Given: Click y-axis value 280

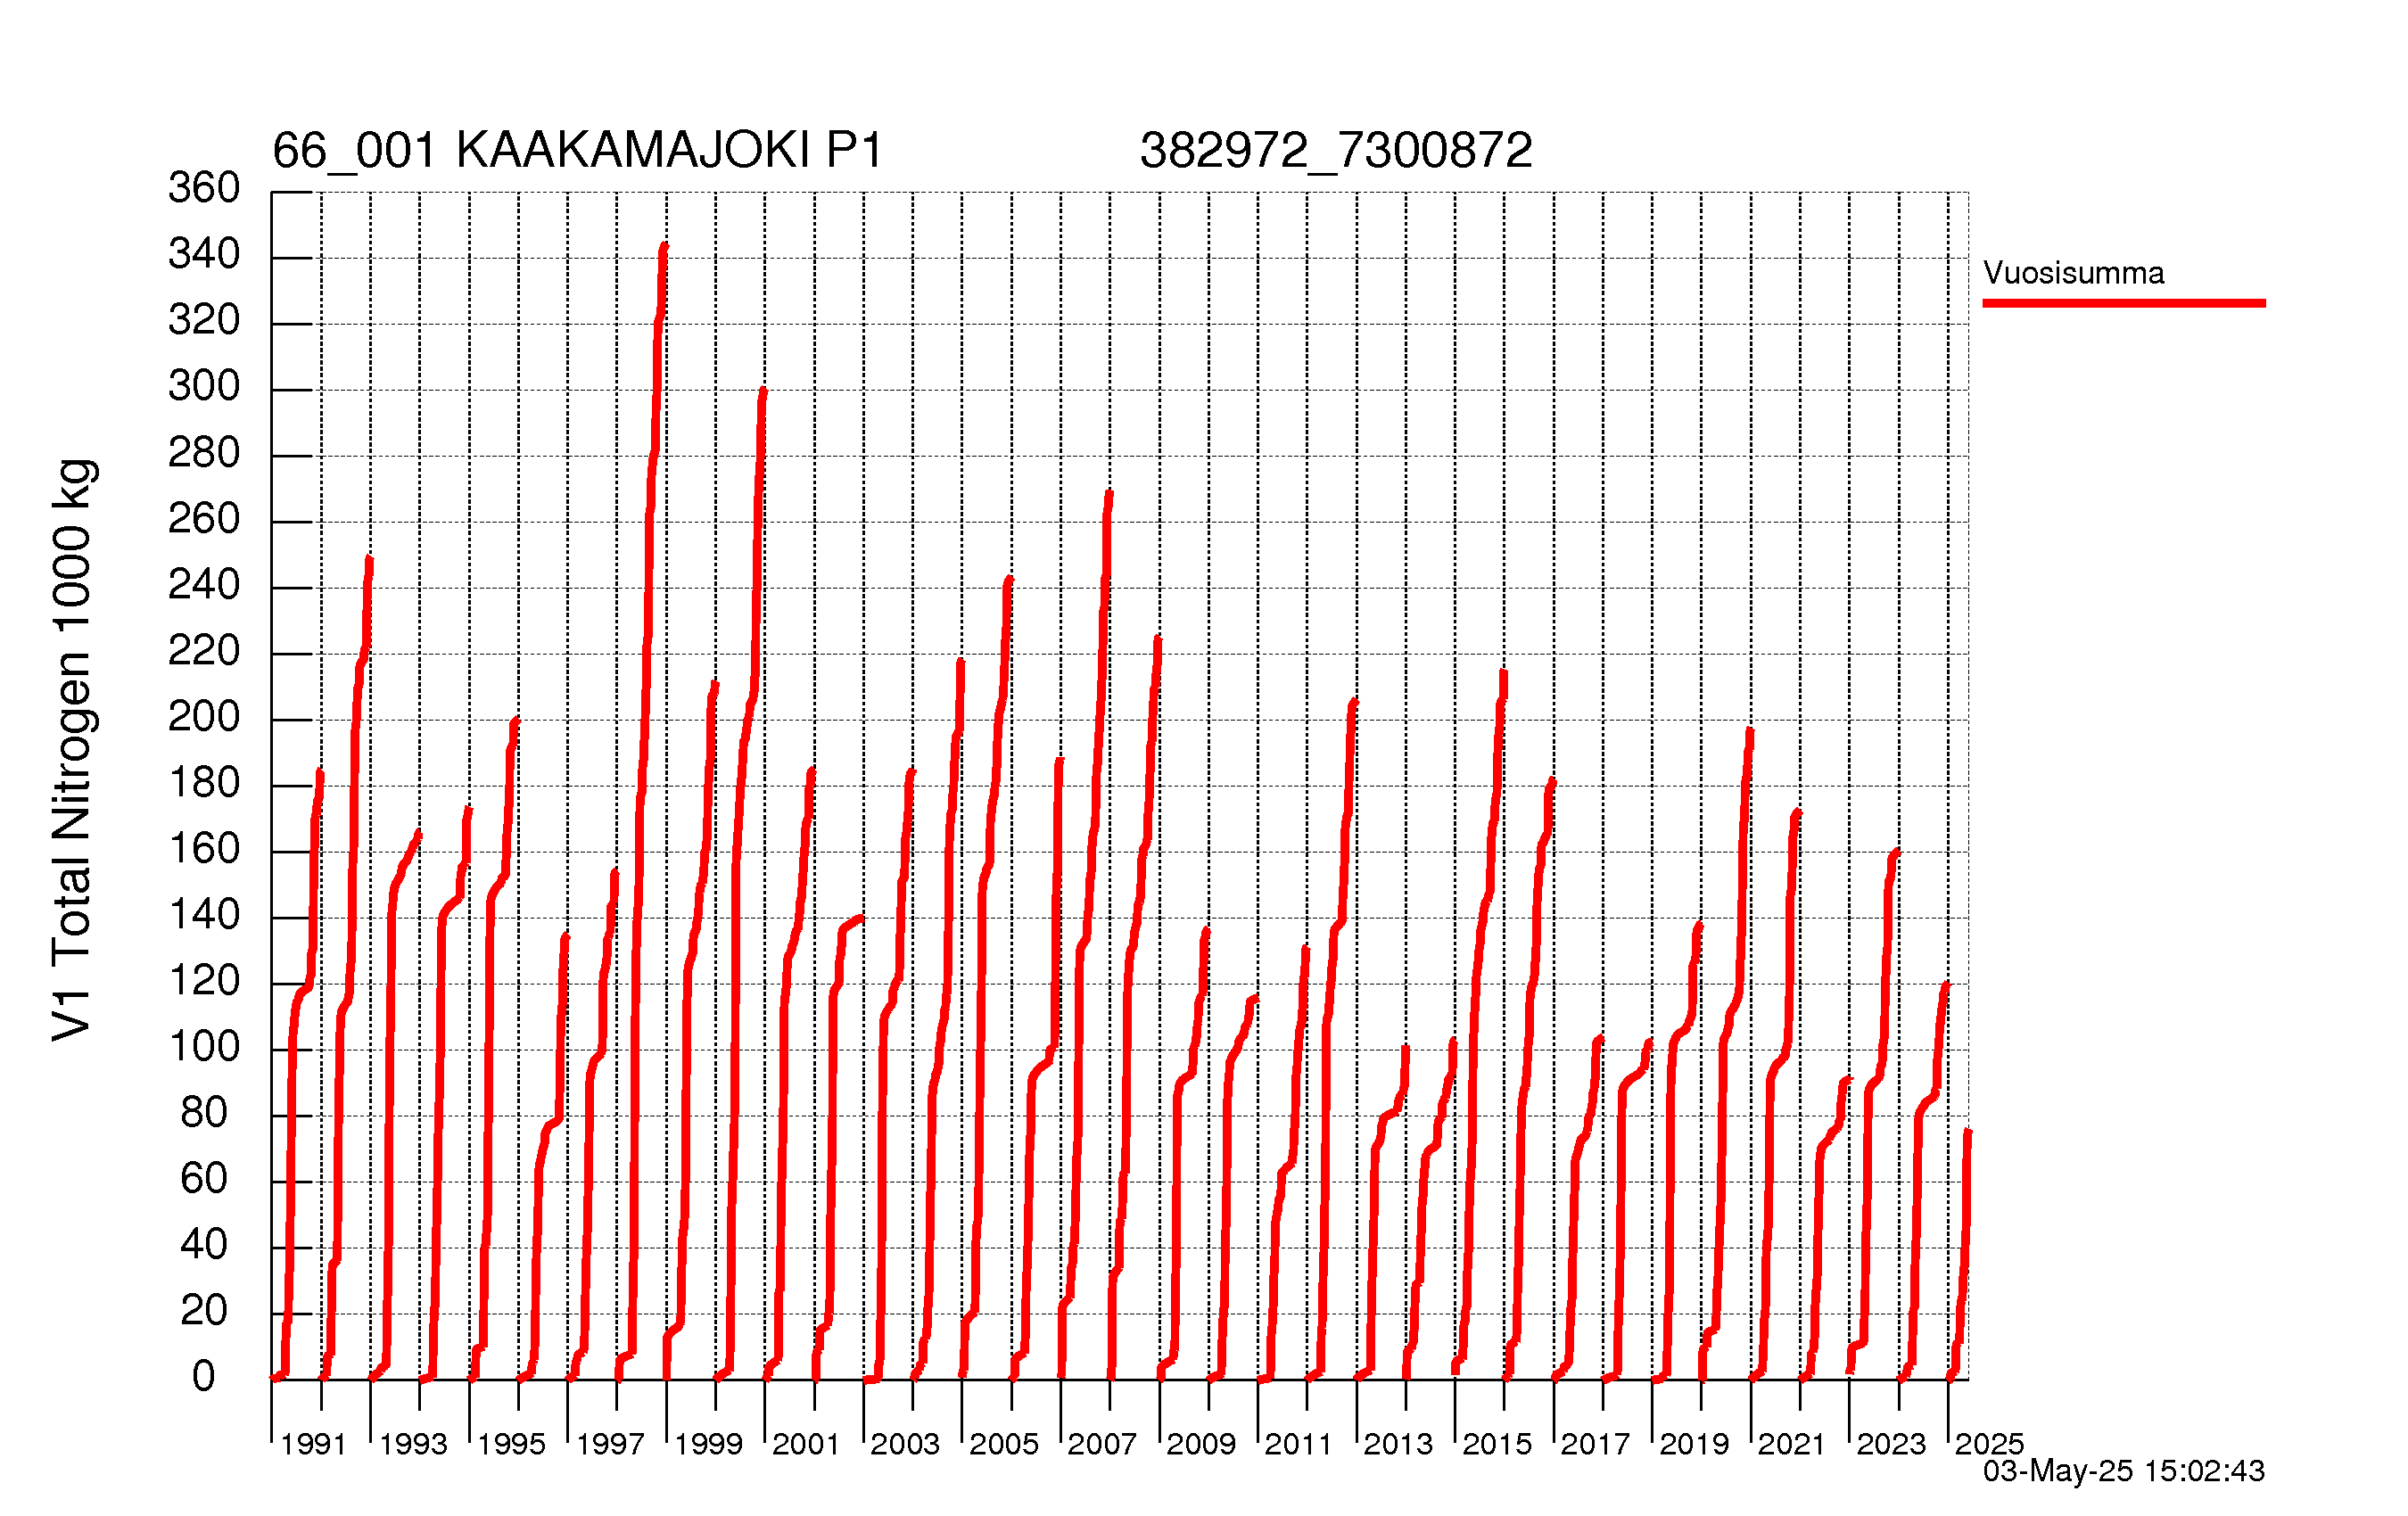Looking at the screenshot, I should pyautogui.click(x=204, y=453).
